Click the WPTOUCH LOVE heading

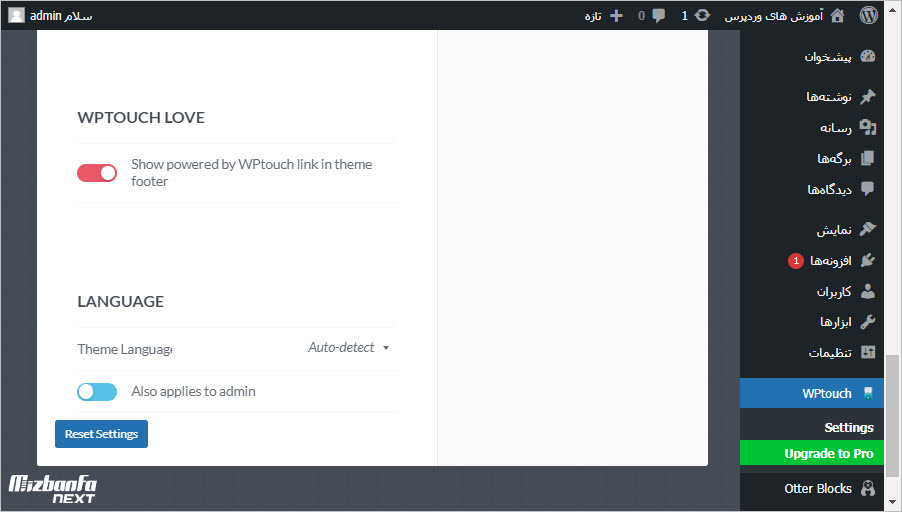(x=141, y=117)
